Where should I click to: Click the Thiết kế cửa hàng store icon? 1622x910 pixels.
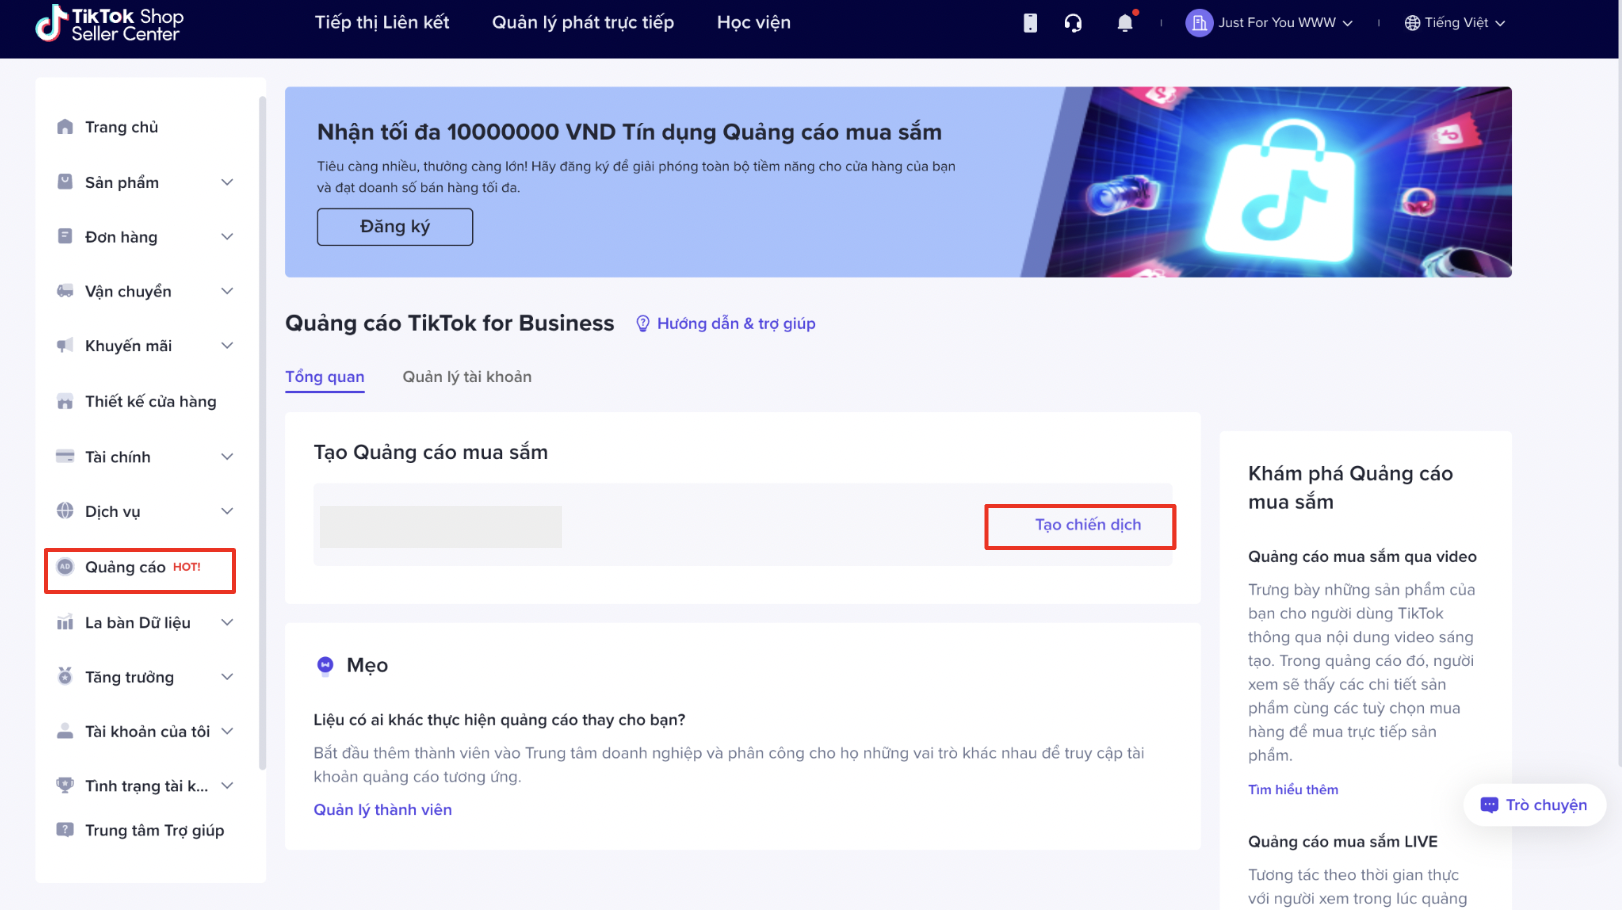pos(65,402)
